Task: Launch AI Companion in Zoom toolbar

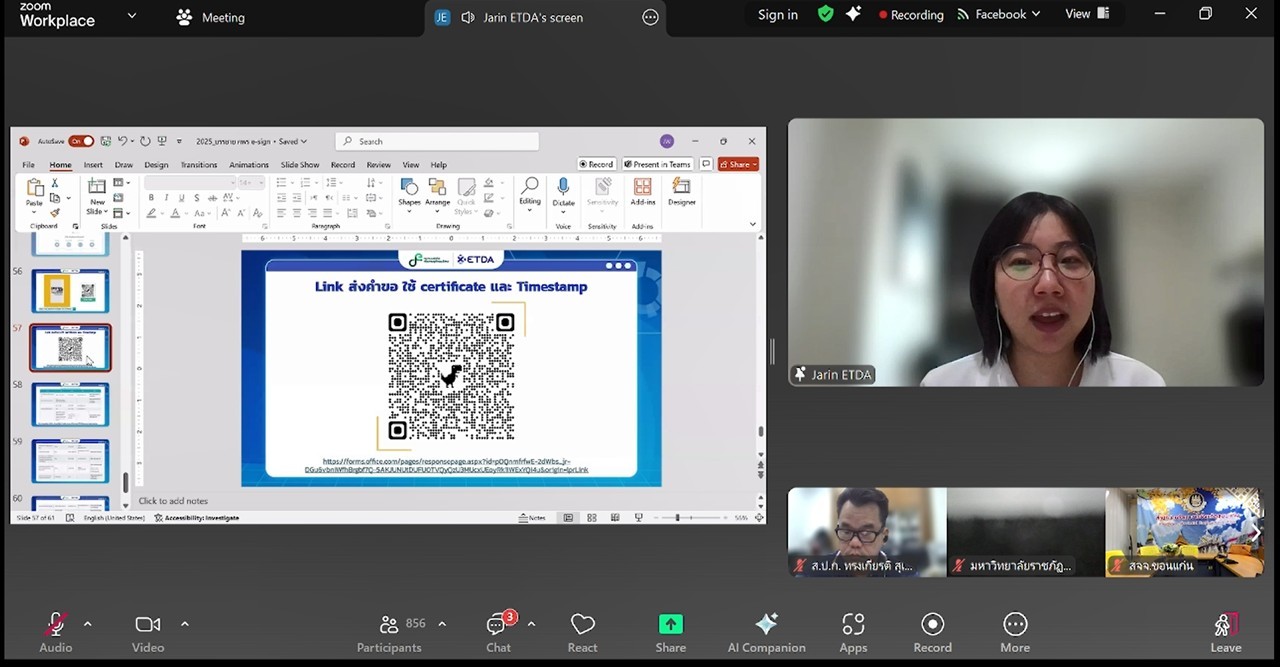Action: coord(766,633)
